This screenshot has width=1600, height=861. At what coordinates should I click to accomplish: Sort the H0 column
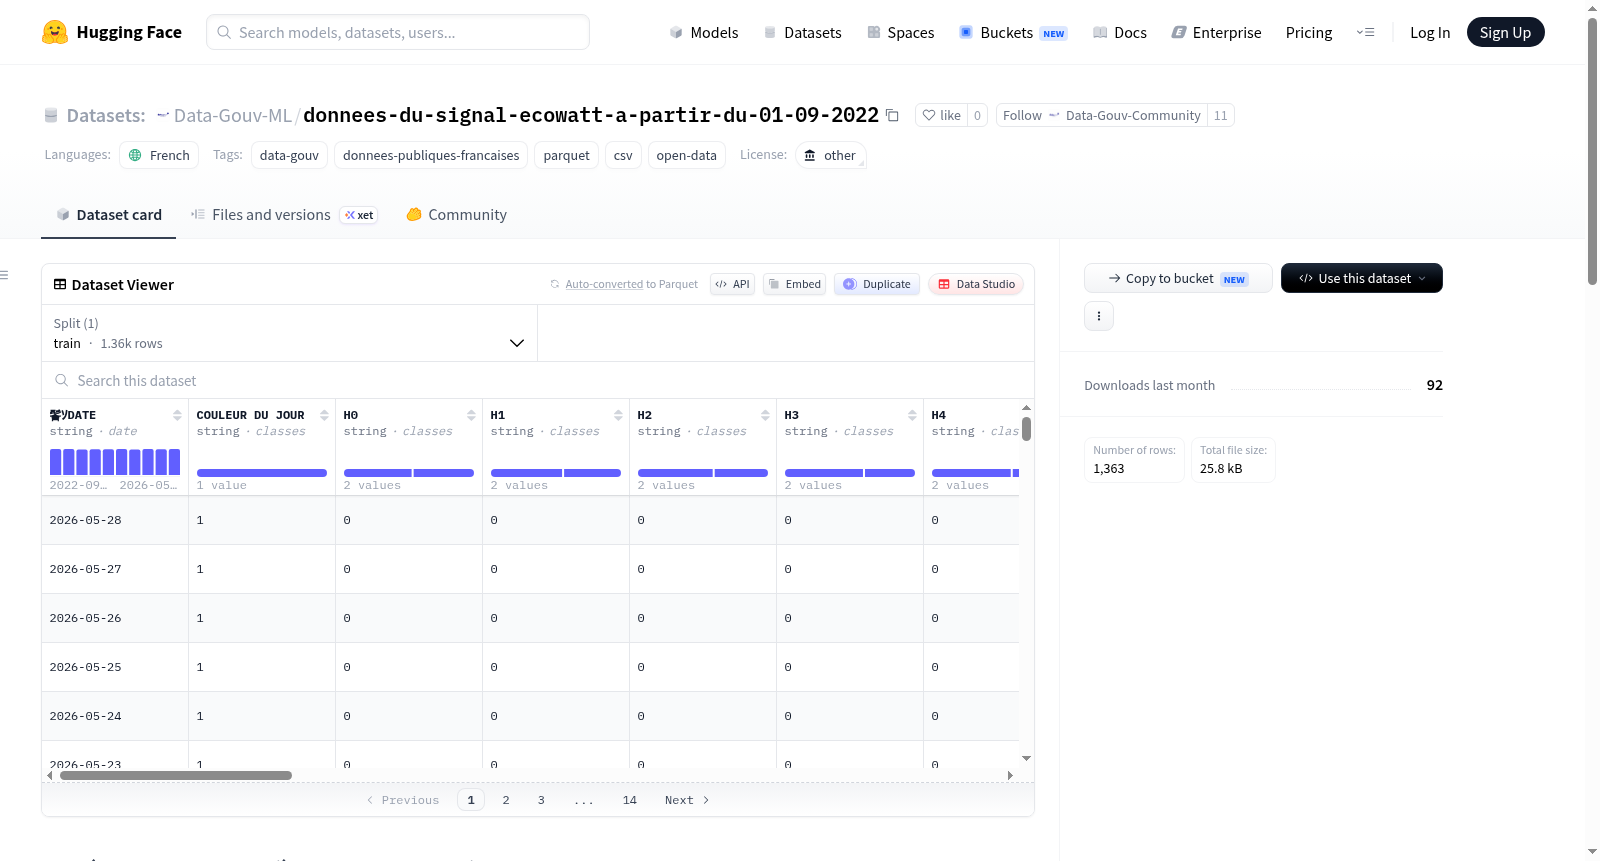coord(471,415)
